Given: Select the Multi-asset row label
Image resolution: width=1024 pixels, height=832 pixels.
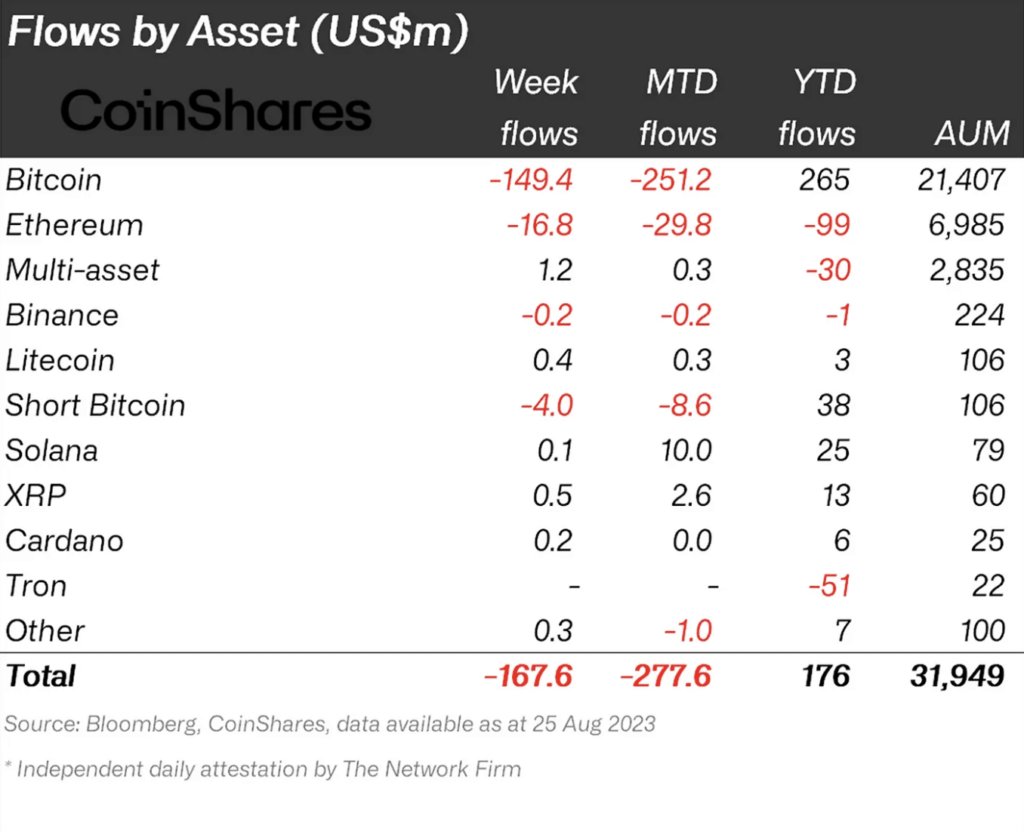Looking at the screenshot, I should tap(82, 270).
